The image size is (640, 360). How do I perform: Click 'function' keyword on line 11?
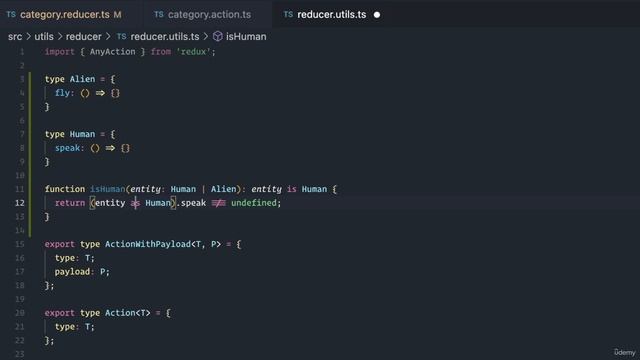(65, 189)
